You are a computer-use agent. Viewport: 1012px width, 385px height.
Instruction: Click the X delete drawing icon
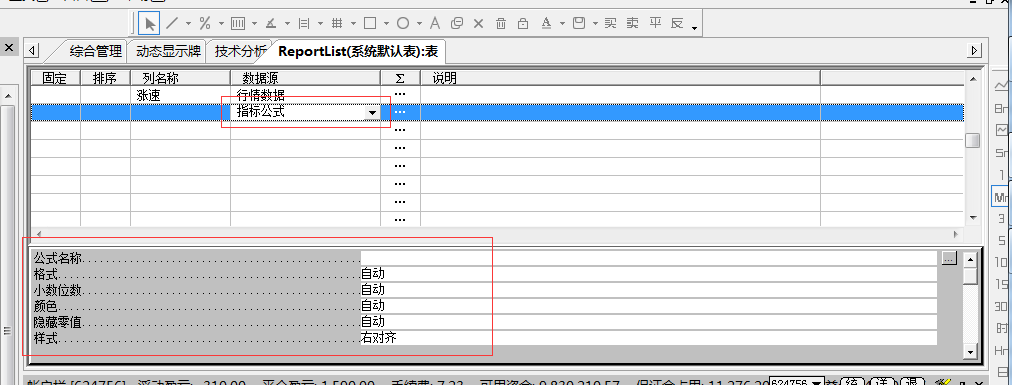(478, 24)
